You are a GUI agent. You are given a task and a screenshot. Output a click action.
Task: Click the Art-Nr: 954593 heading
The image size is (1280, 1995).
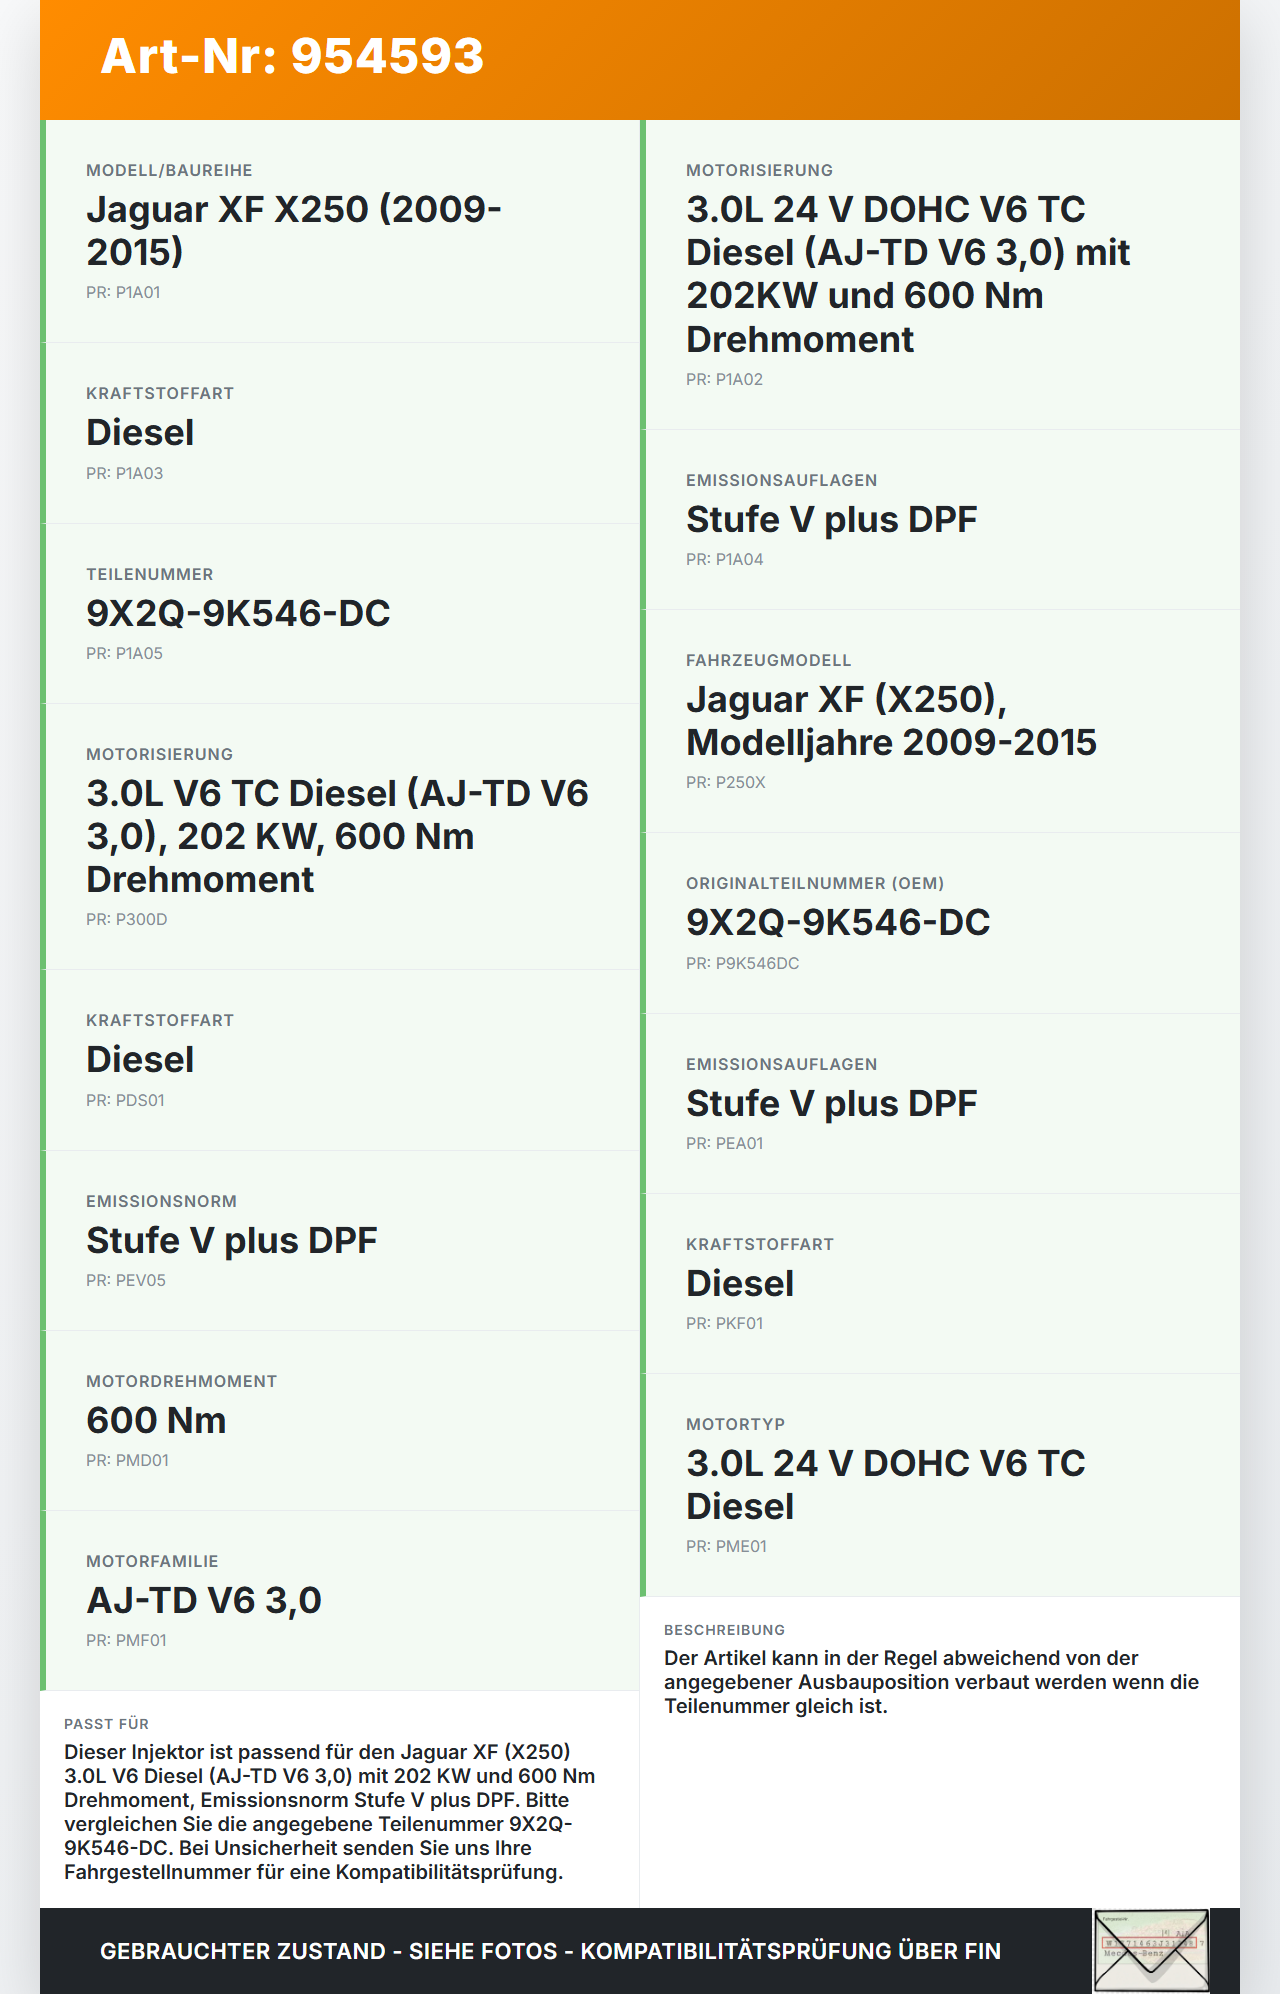click(x=292, y=56)
